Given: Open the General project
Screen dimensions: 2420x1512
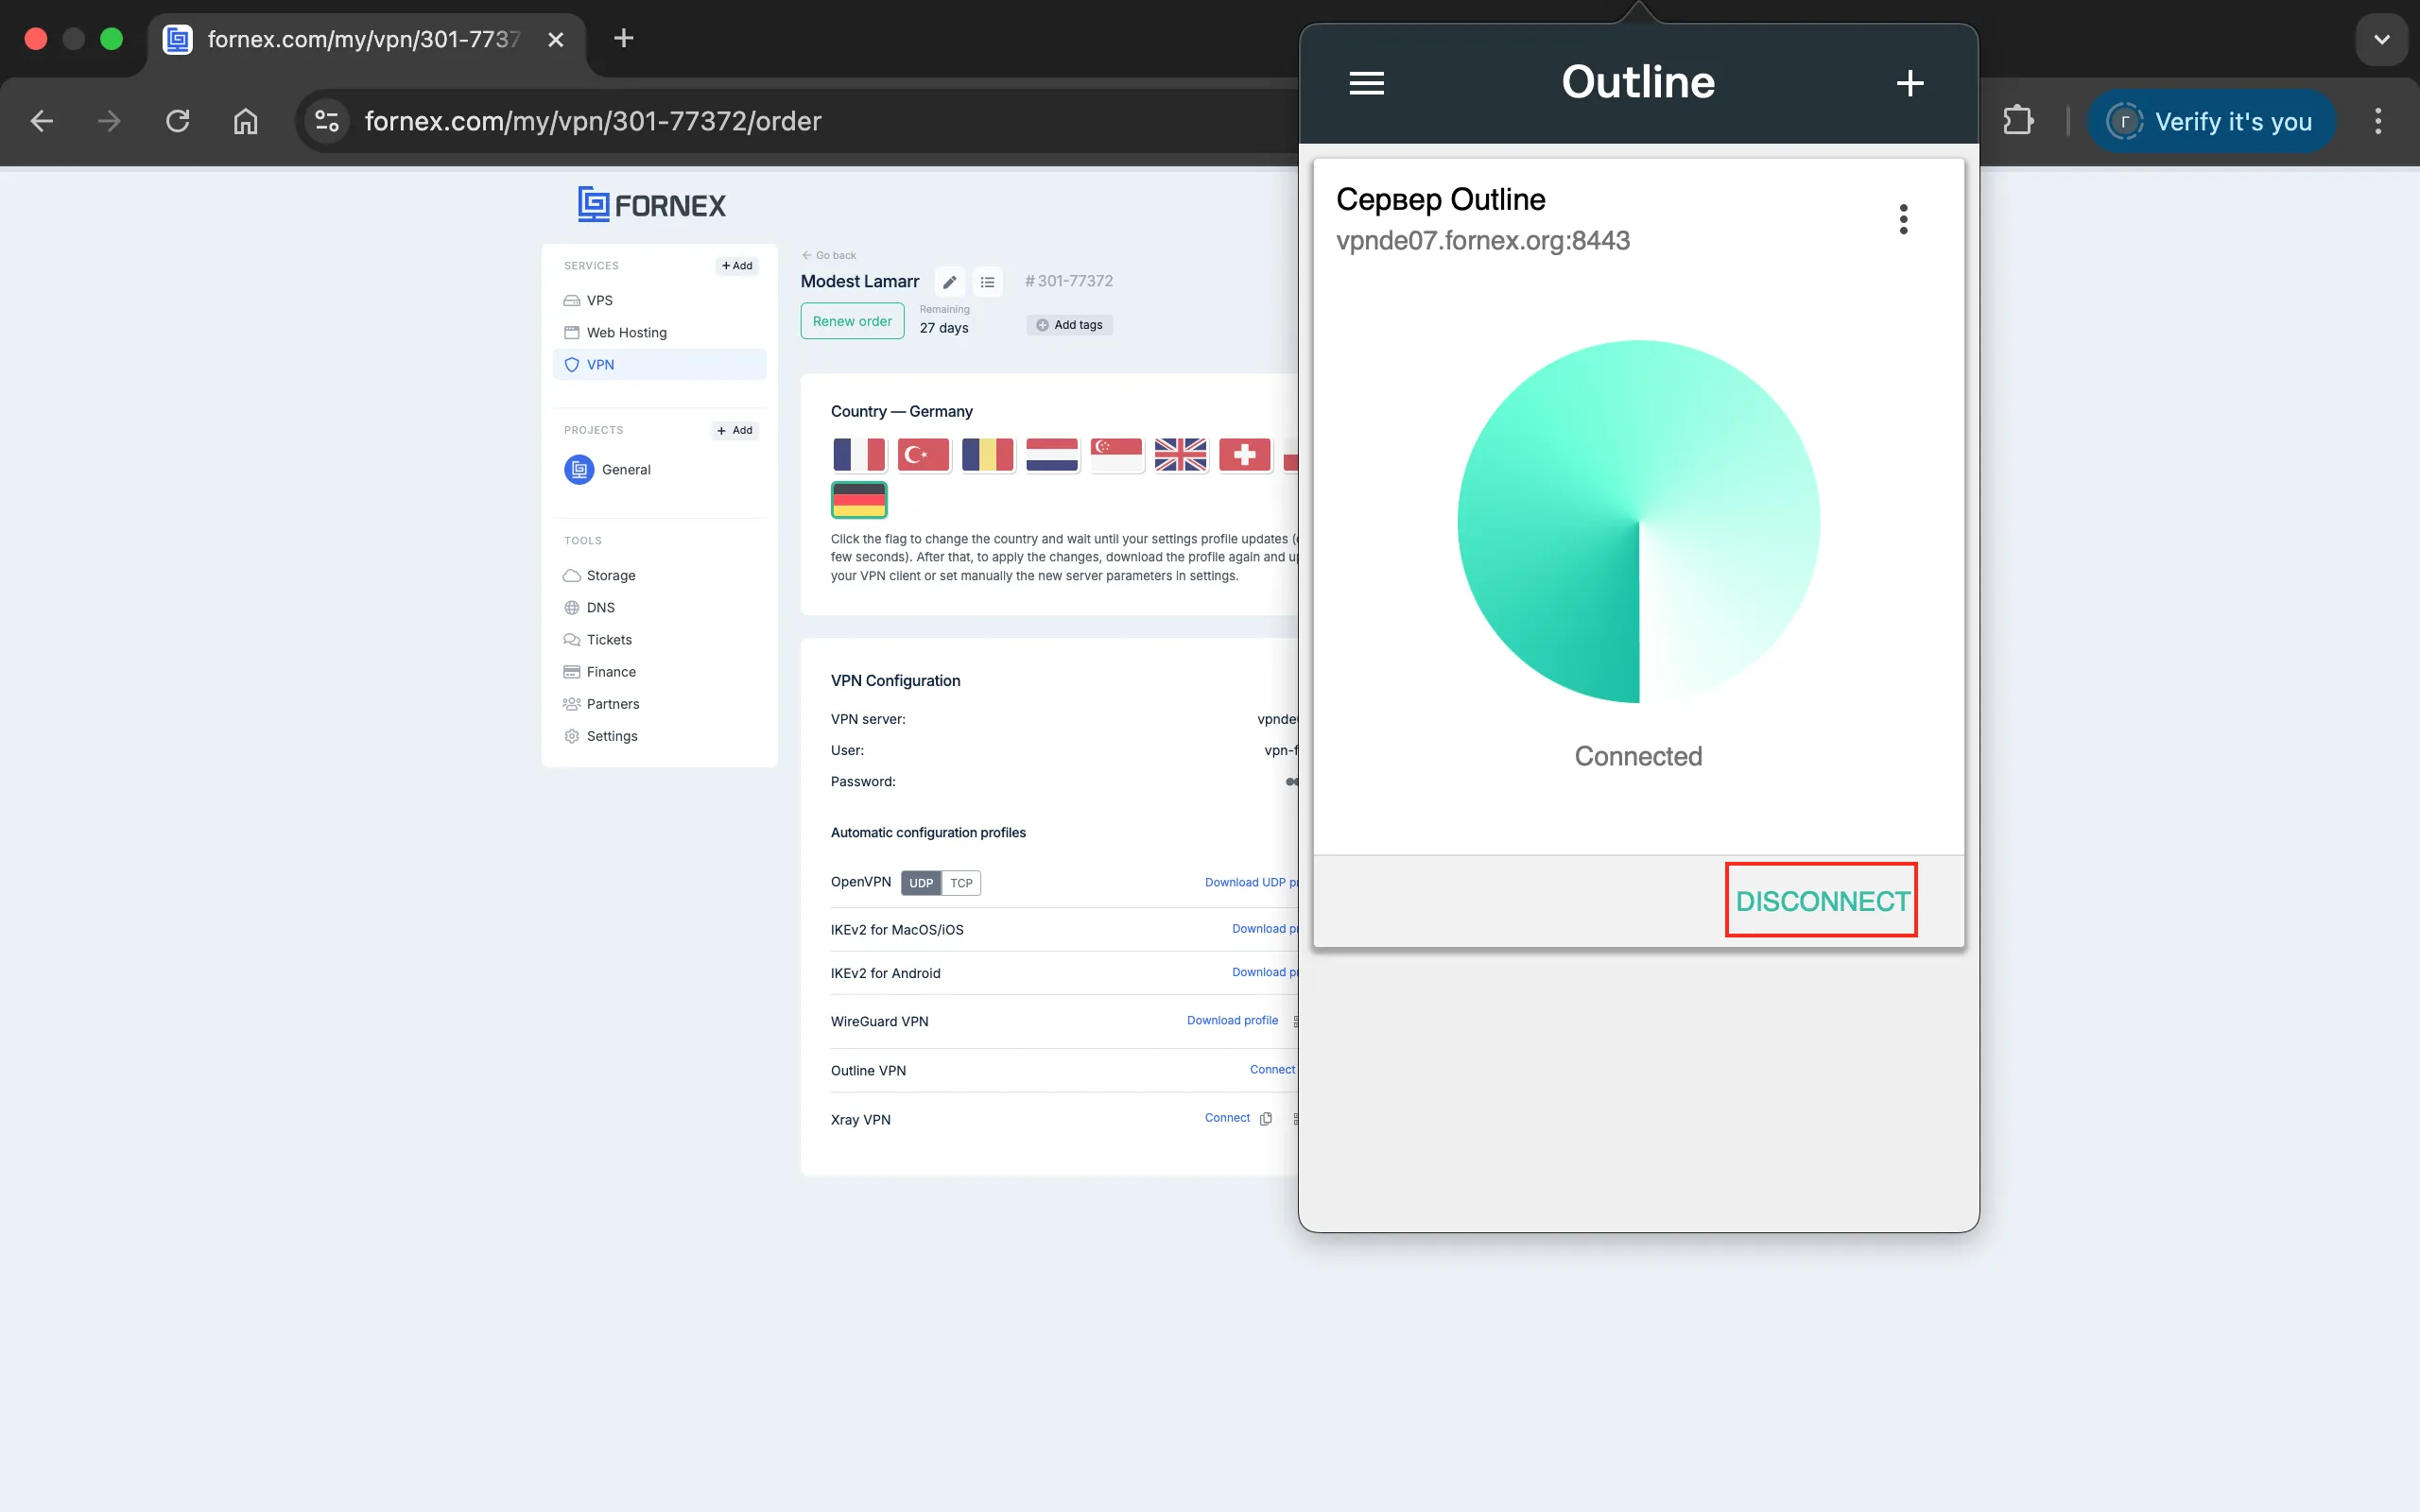Looking at the screenshot, I should (x=607, y=469).
